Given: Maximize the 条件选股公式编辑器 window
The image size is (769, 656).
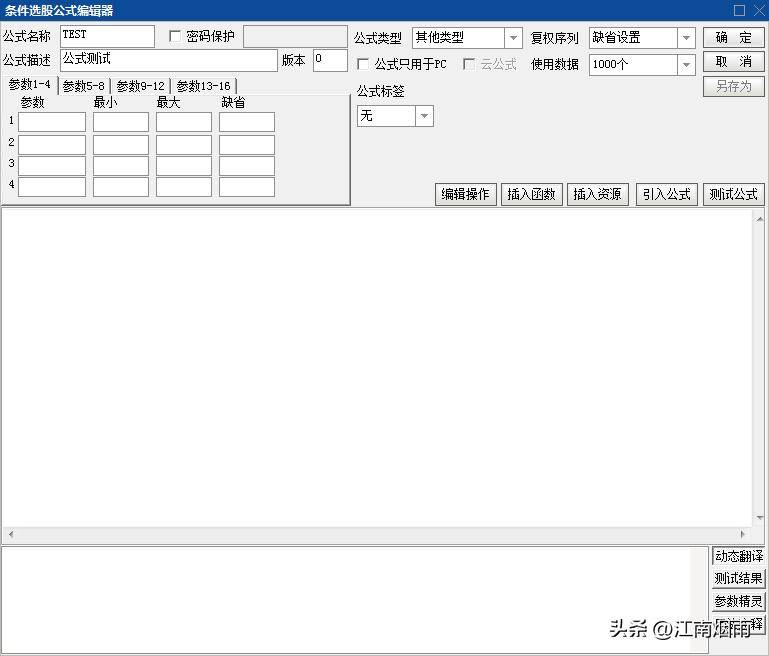Looking at the screenshot, I should [740, 10].
